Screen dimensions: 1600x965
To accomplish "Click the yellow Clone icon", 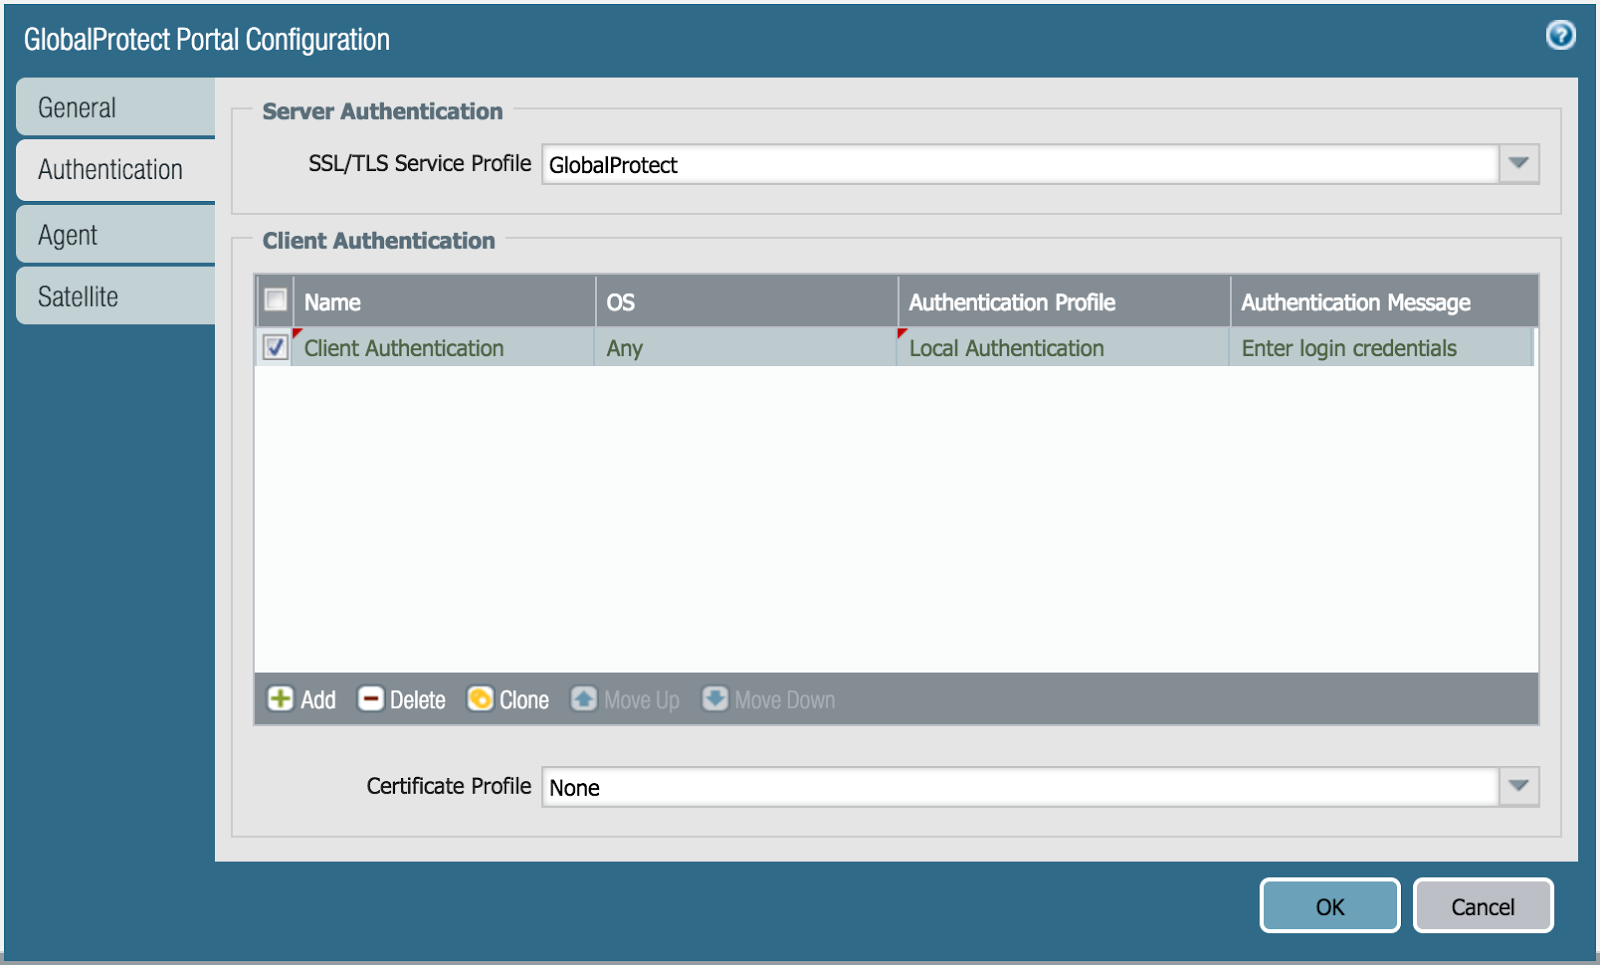I will 480,699.
